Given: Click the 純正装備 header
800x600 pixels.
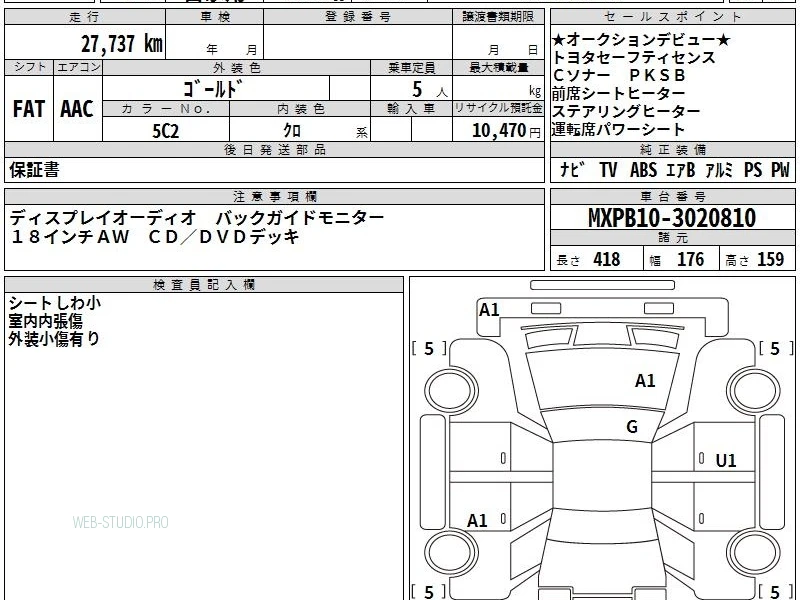Looking at the screenshot, I should [672, 149].
